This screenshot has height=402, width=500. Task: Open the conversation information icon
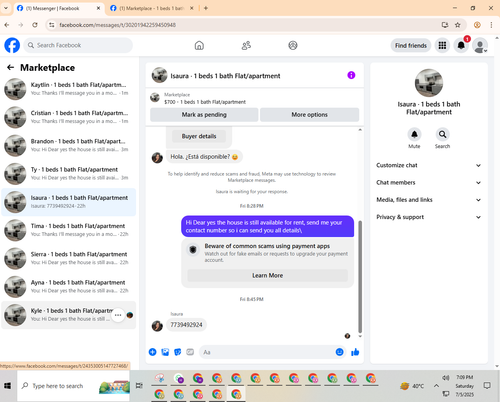tap(351, 75)
